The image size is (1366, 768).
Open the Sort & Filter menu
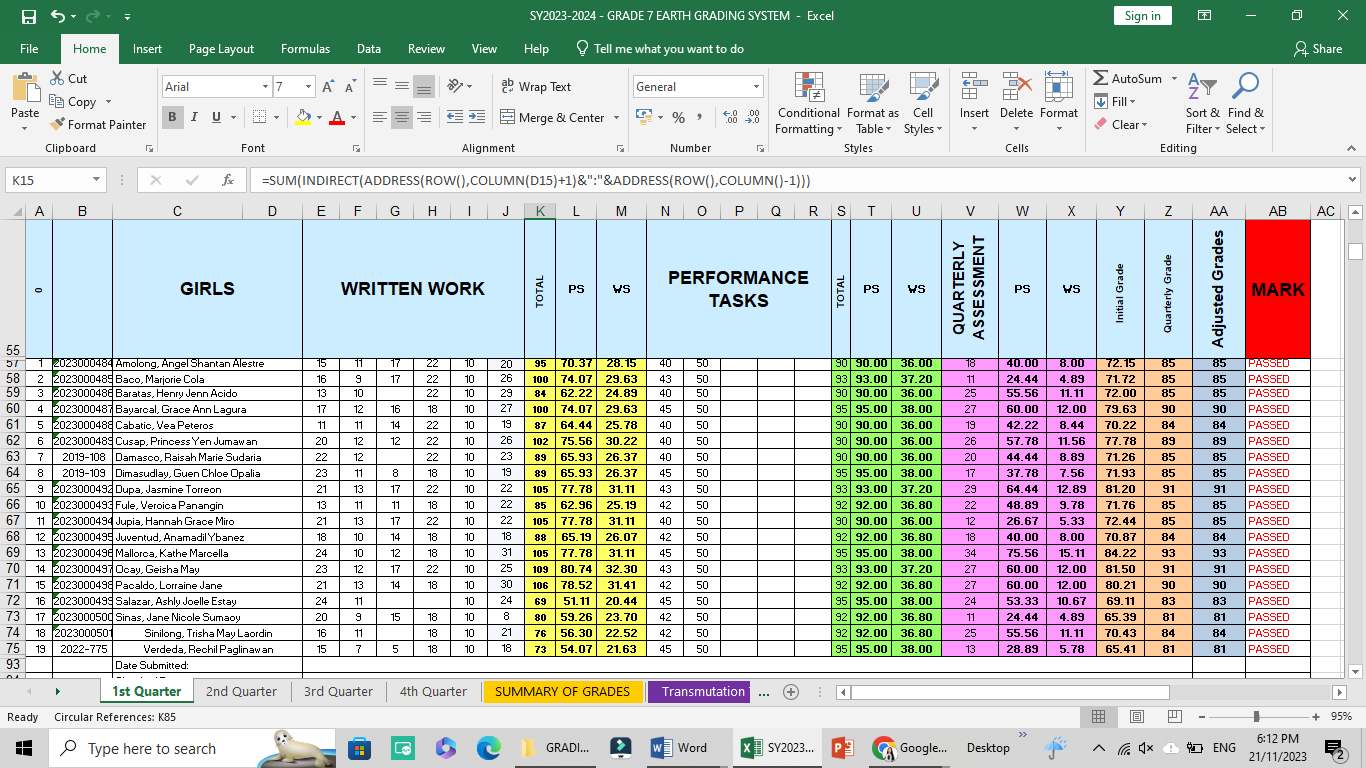[1202, 104]
